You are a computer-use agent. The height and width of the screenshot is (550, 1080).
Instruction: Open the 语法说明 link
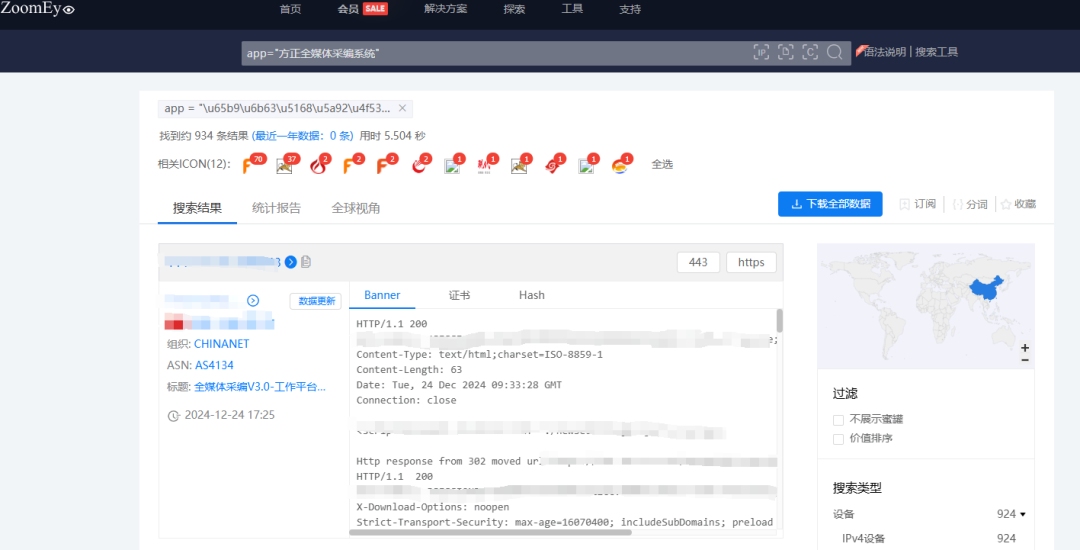click(x=885, y=52)
